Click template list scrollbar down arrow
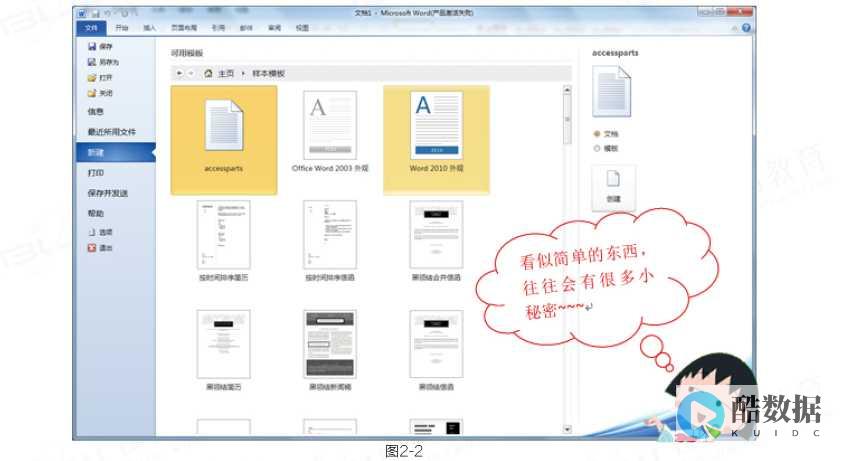Image resolution: width=844 pixels, height=461 pixels. (567, 429)
